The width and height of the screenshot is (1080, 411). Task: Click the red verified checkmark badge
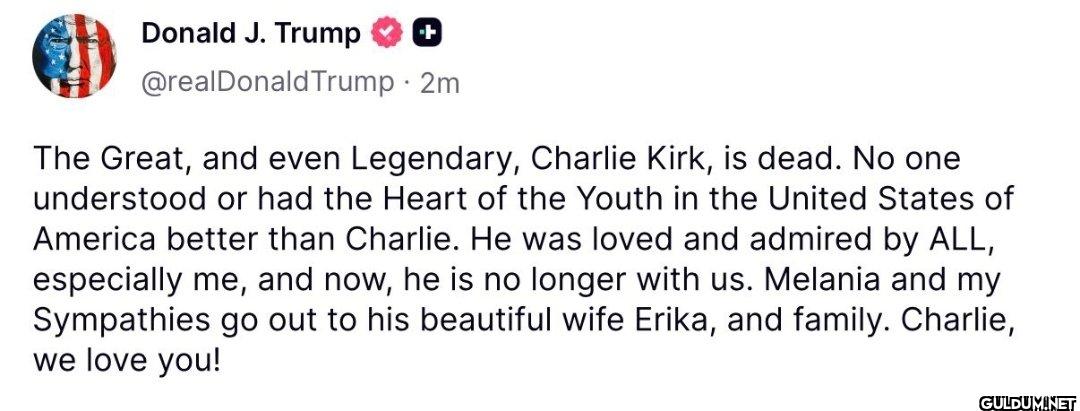coord(387,34)
